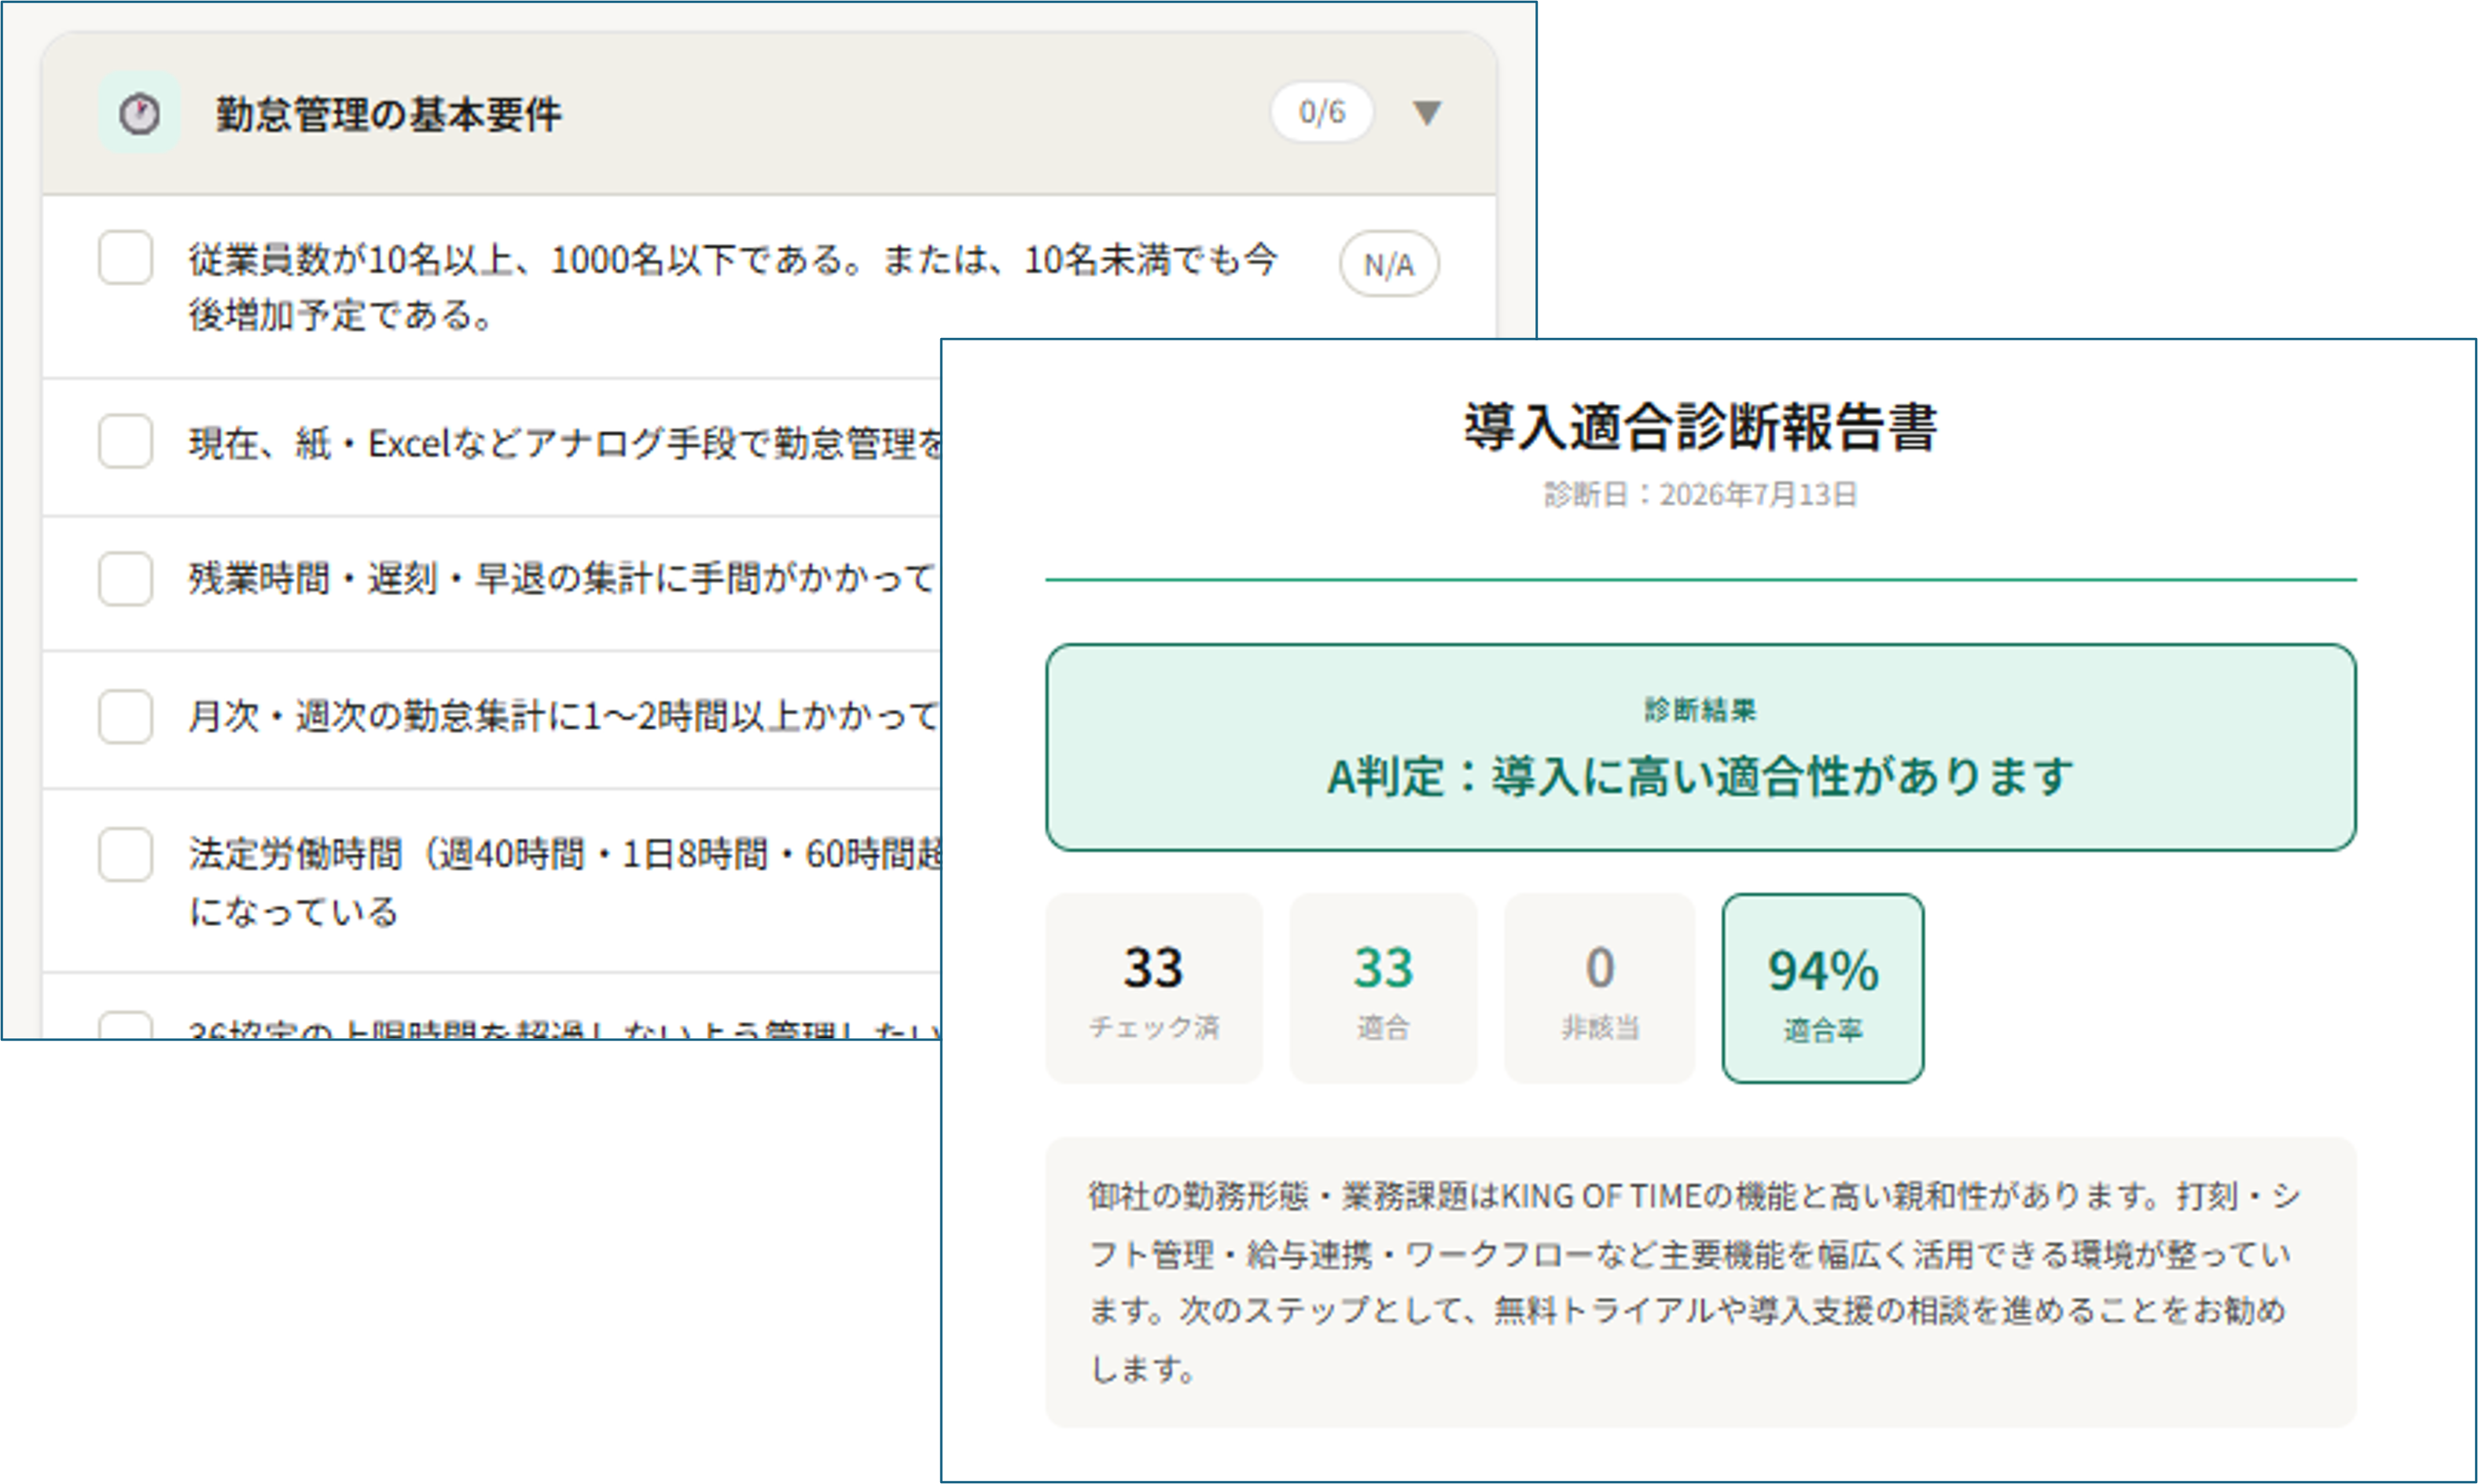Image resolution: width=2478 pixels, height=1484 pixels.
Task: Check the 従業員数が10名以上 item checkbox
Action: tap(125, 258)
